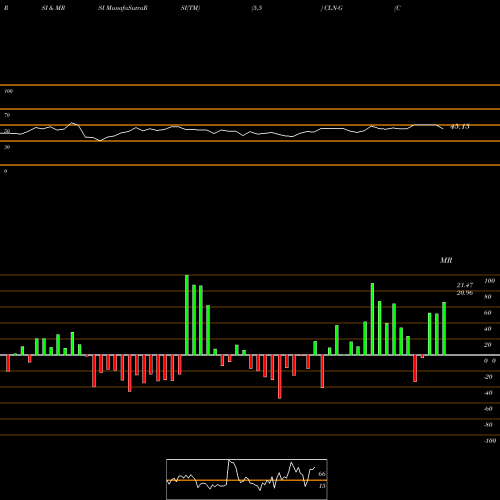500x500 pixels.
Task: Click the RSI axis label 50
Action: [x=7, y=131]
